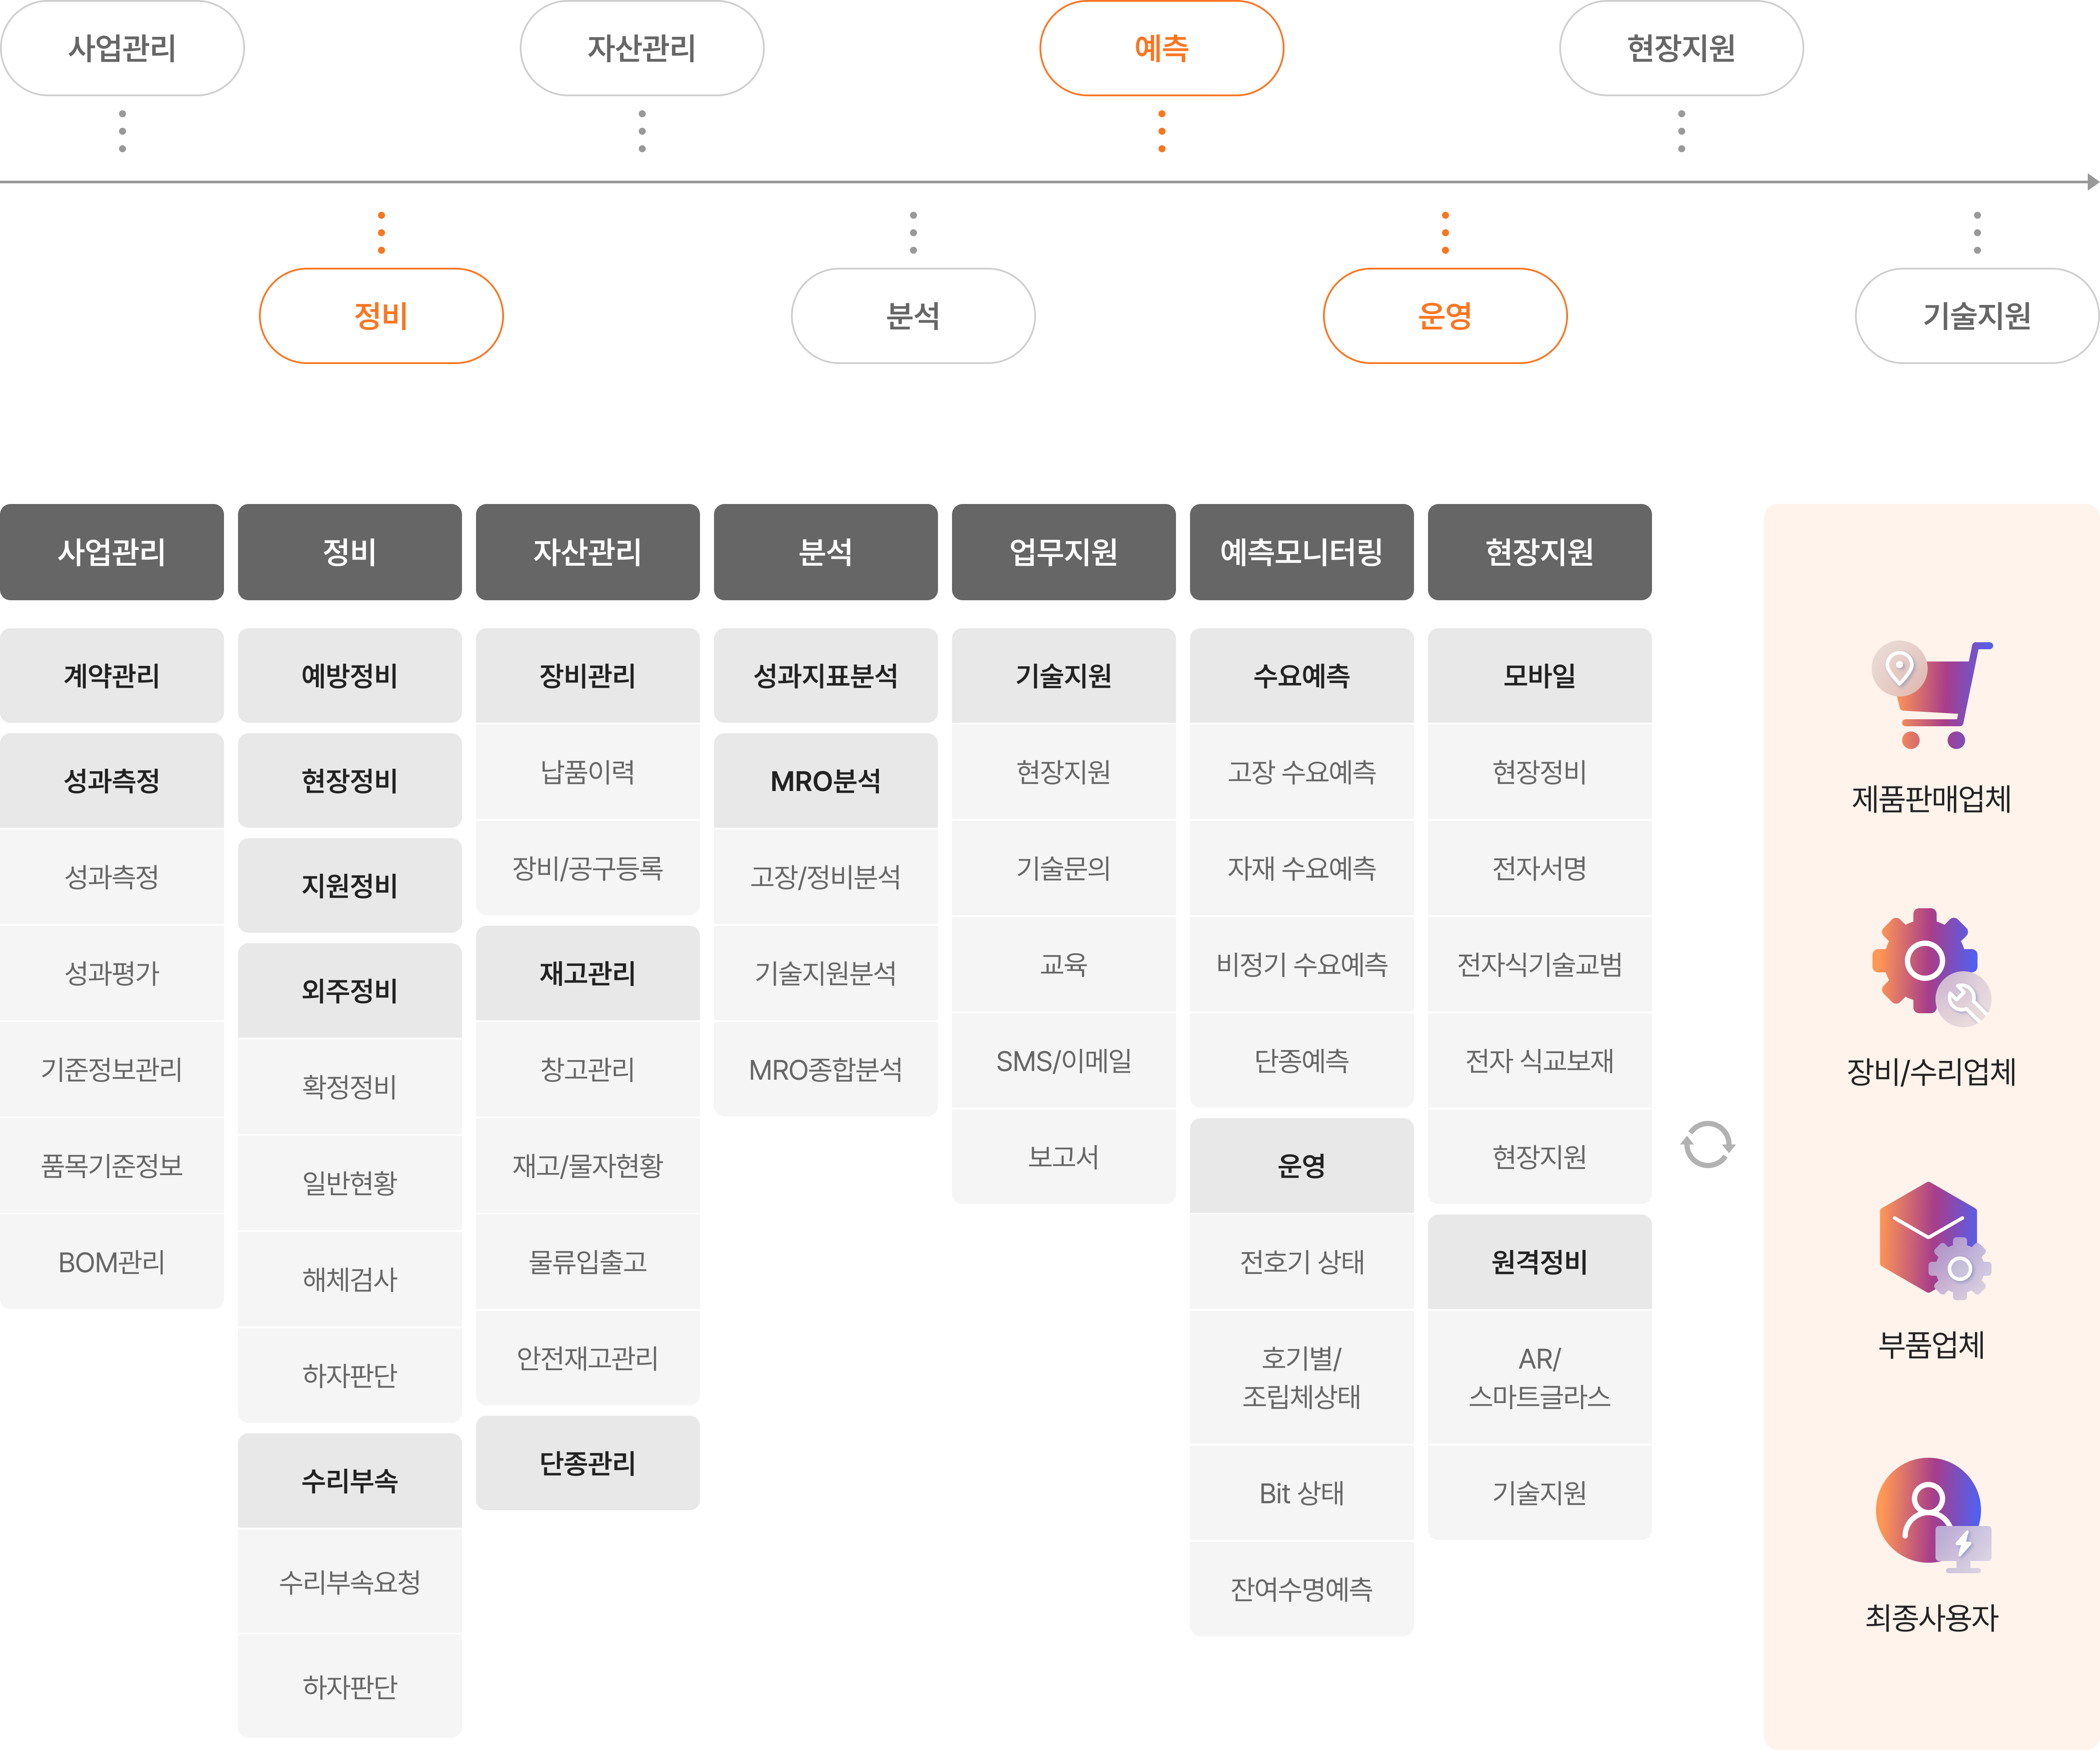Click the 업무지원 dark column header
2100x1750 pixels.
tap(1063, 552)
